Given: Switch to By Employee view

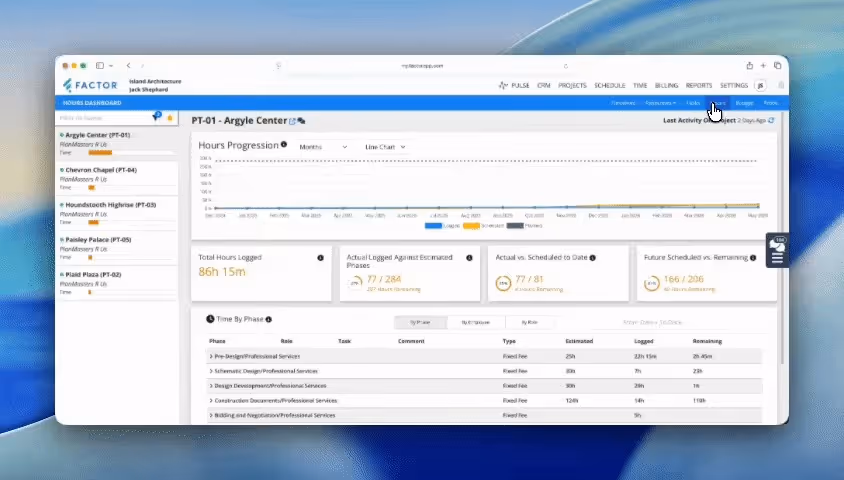Looking at the screenshot, I should click(x=476, y=322).
